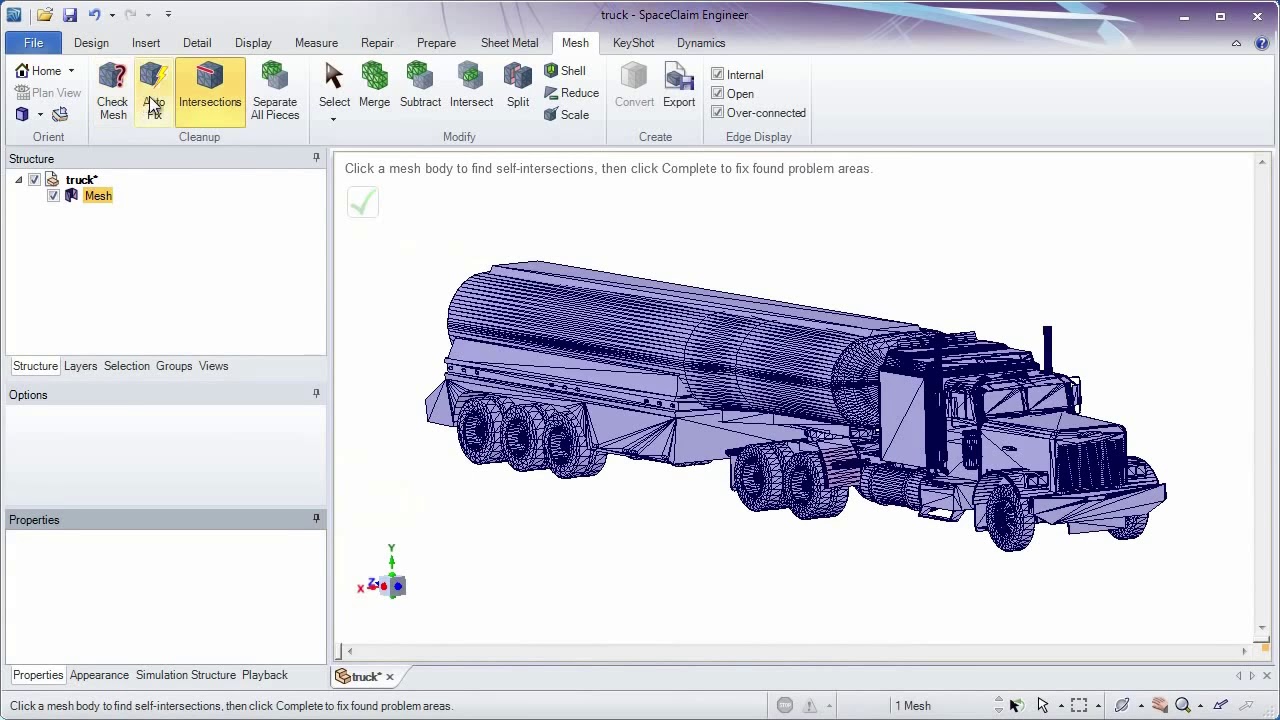Click the green Complete checkmark in the viewport
Screen dimensions: 1280x720
362,203
